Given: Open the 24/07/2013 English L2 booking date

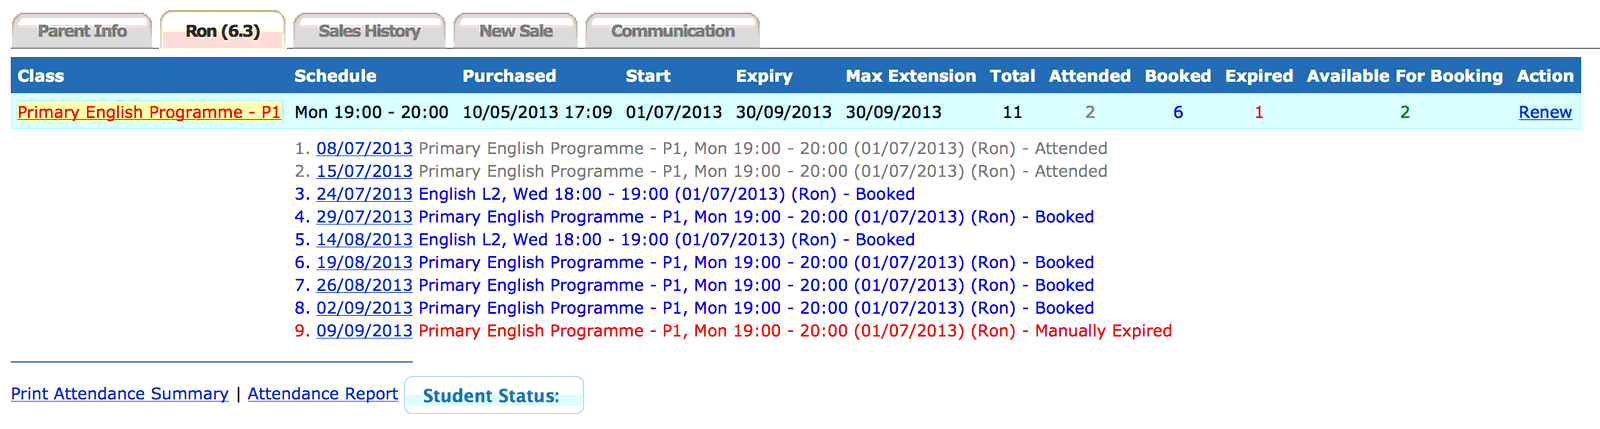Looking at the screenshot, I should (364, 194).
